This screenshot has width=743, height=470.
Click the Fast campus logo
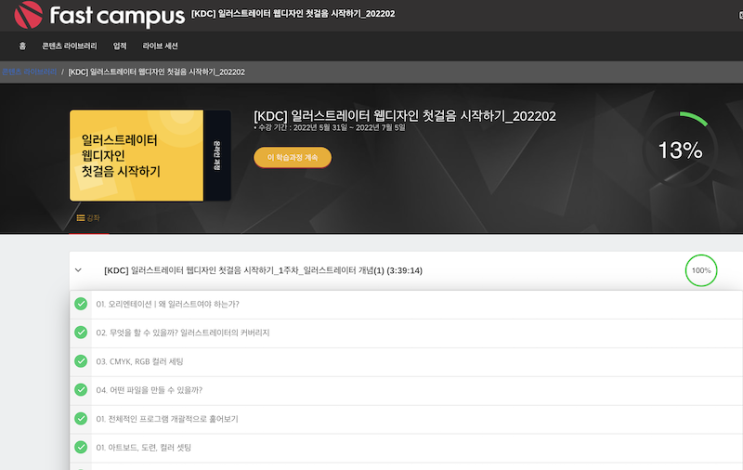99,15
